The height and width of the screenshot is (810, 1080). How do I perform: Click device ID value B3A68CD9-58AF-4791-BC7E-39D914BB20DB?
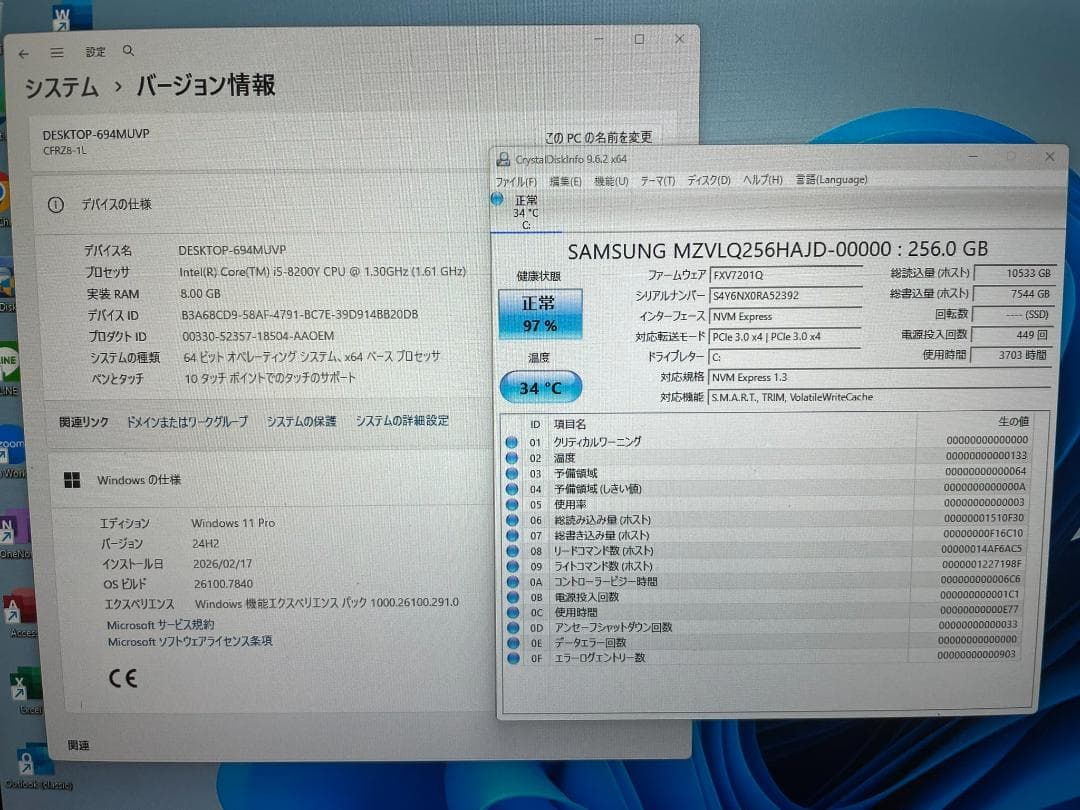coord(300,315)
